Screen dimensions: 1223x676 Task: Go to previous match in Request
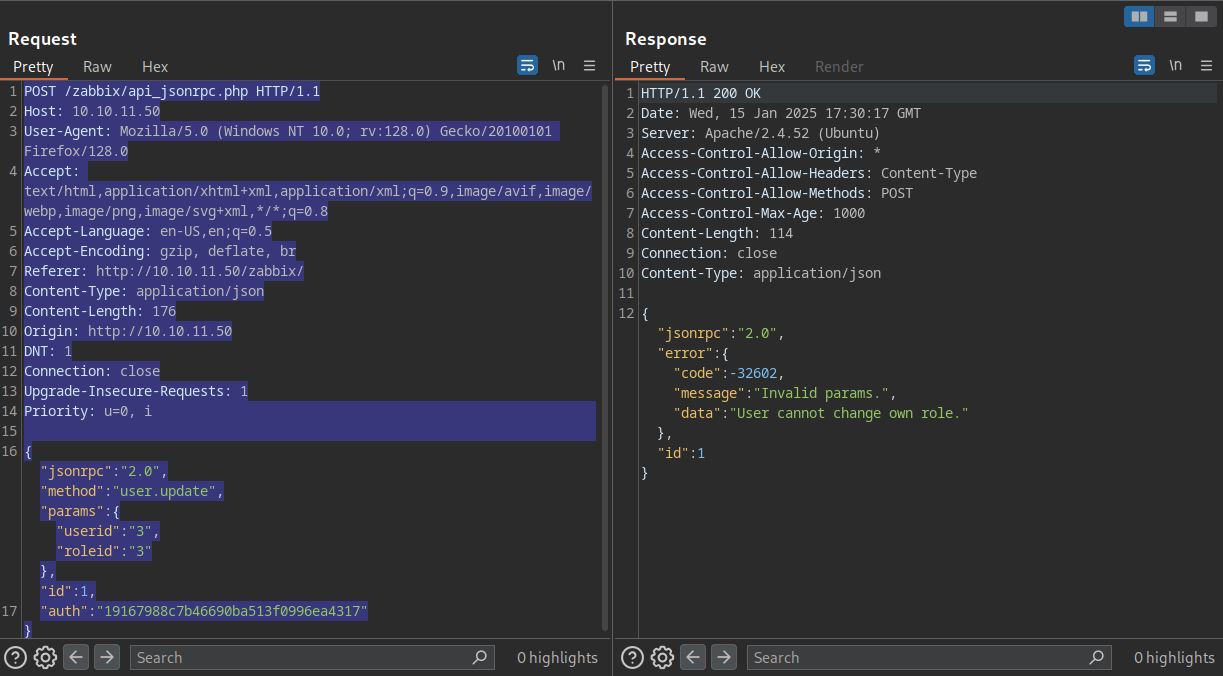pos(76,657)
